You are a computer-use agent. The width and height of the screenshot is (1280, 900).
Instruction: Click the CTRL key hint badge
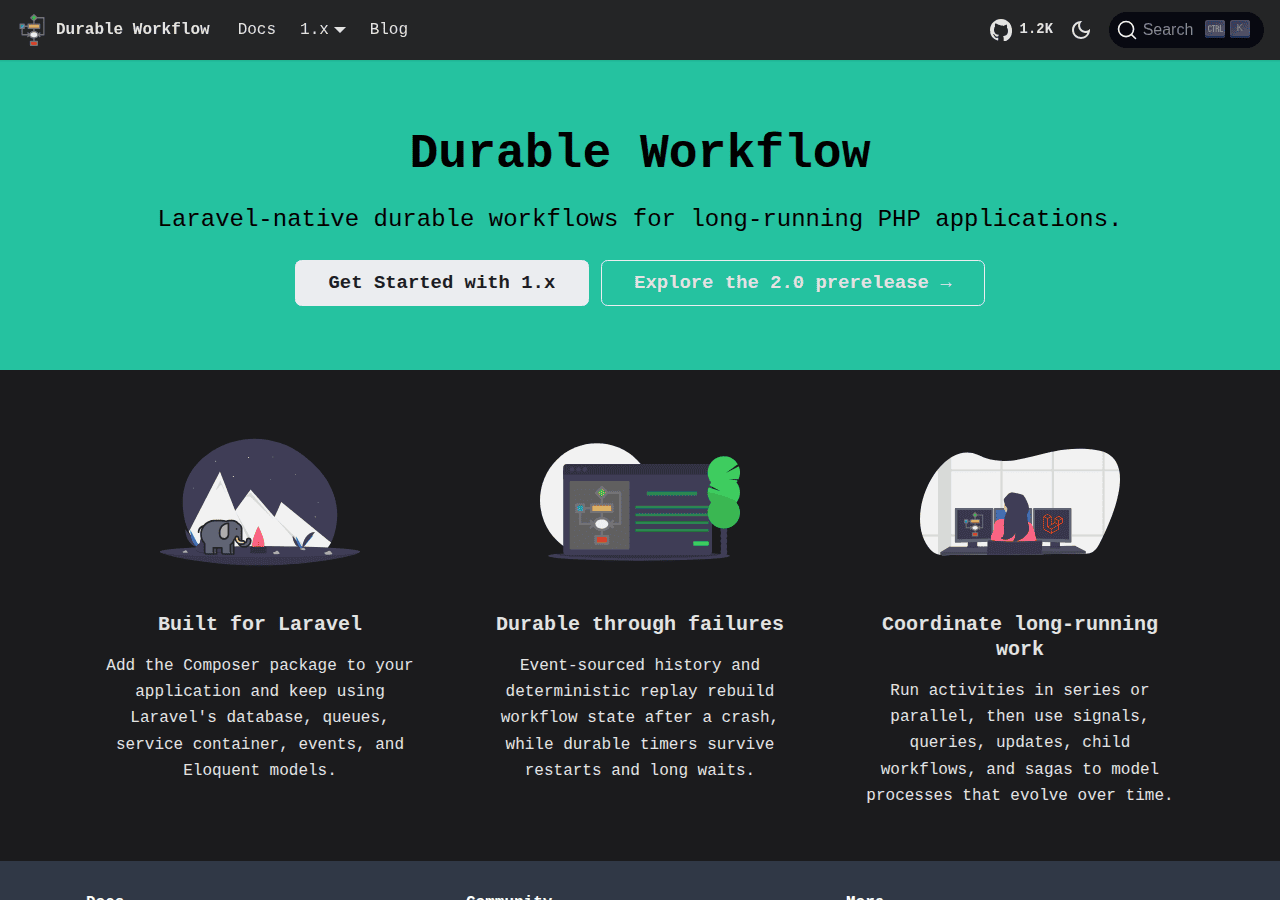1215,29
